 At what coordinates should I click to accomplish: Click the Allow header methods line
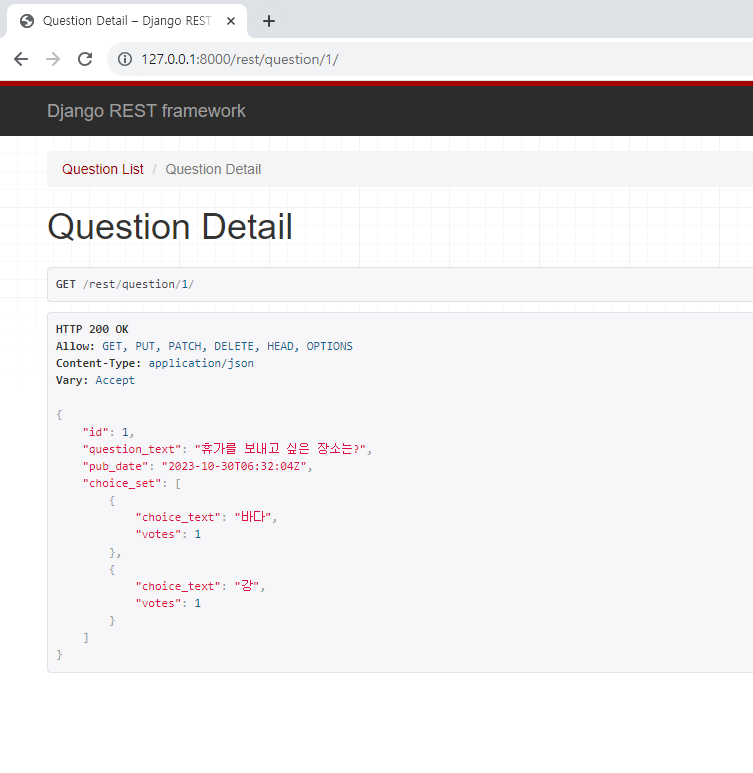point(204,346)
